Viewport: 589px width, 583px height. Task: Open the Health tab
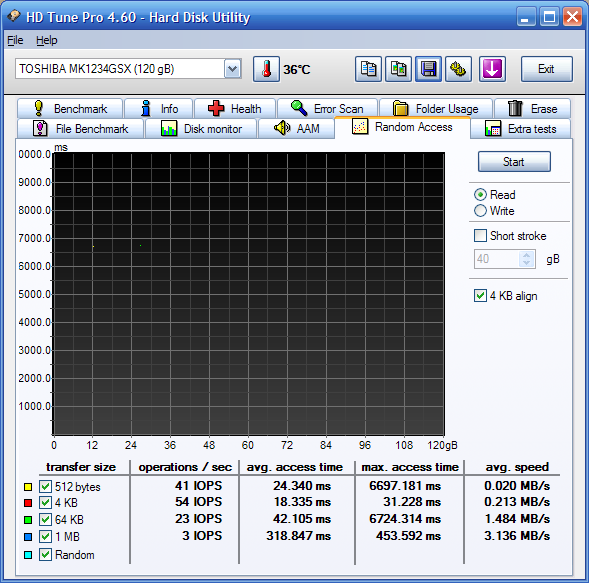pos(235,109)
